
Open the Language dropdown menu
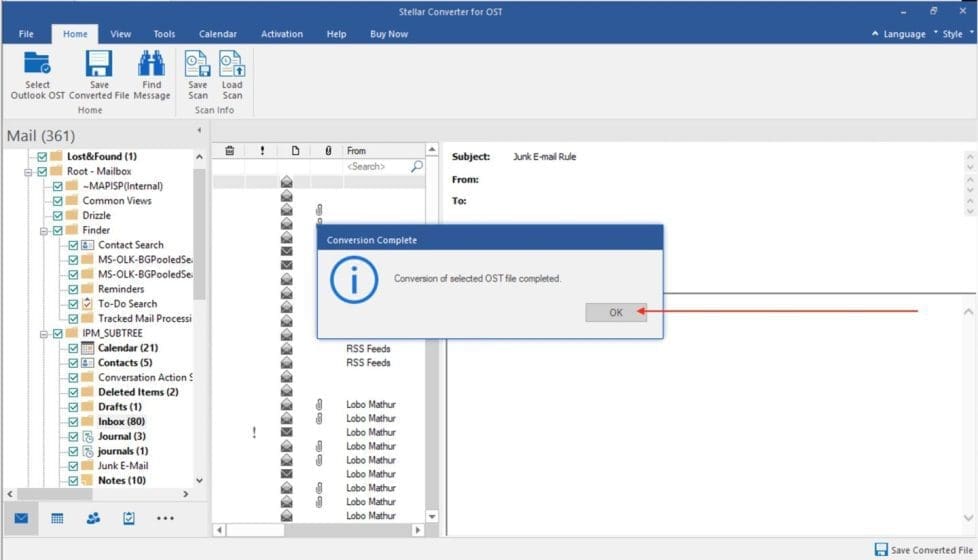899,34
